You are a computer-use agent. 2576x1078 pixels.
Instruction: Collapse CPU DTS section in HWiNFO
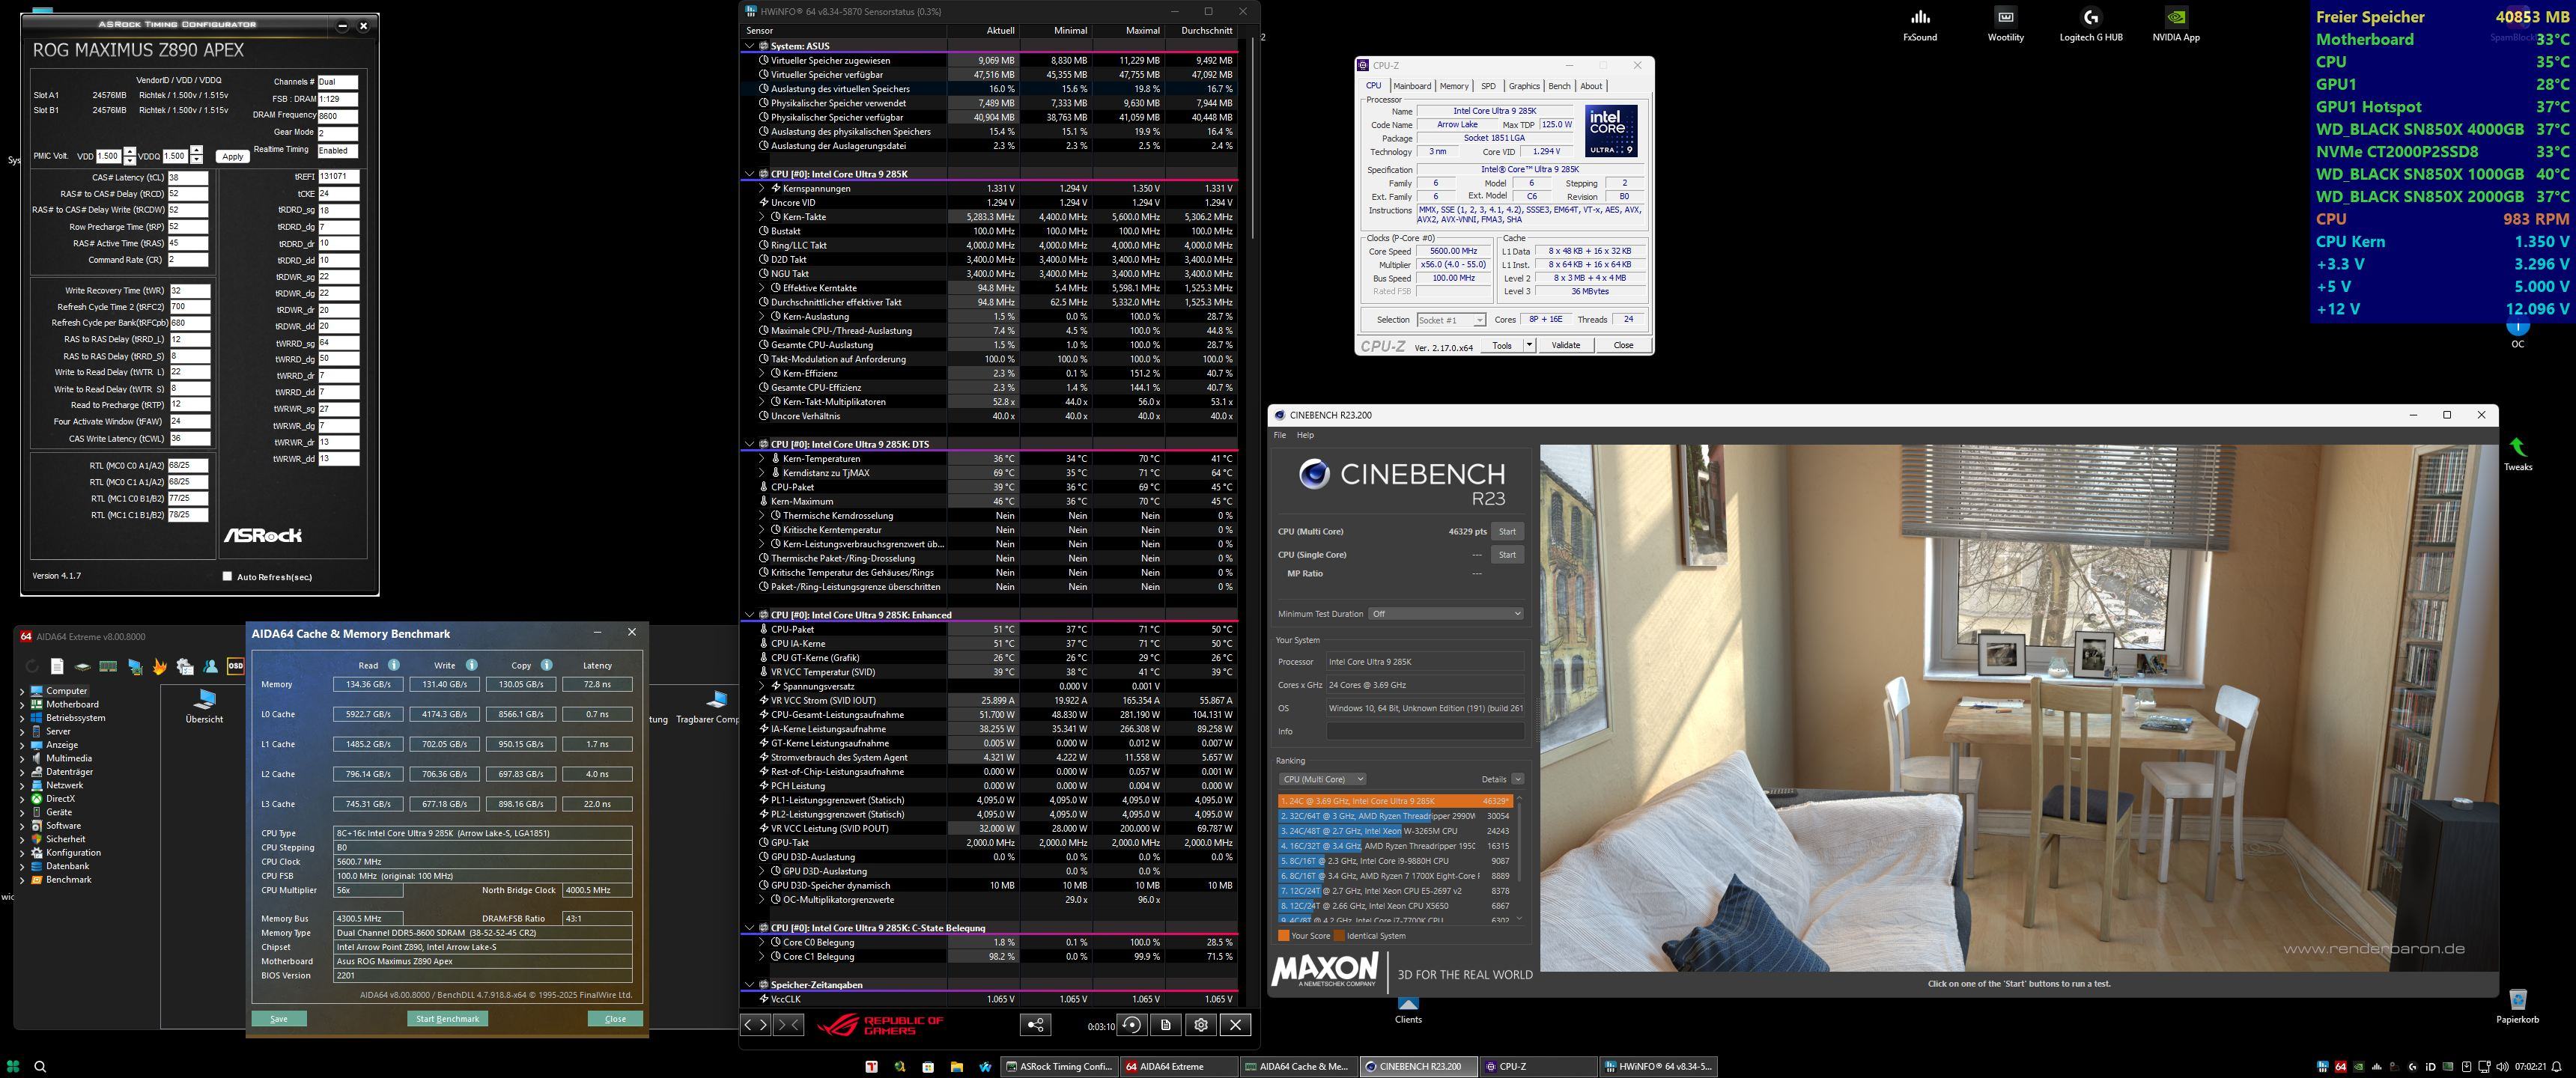(x=749, y=444)
